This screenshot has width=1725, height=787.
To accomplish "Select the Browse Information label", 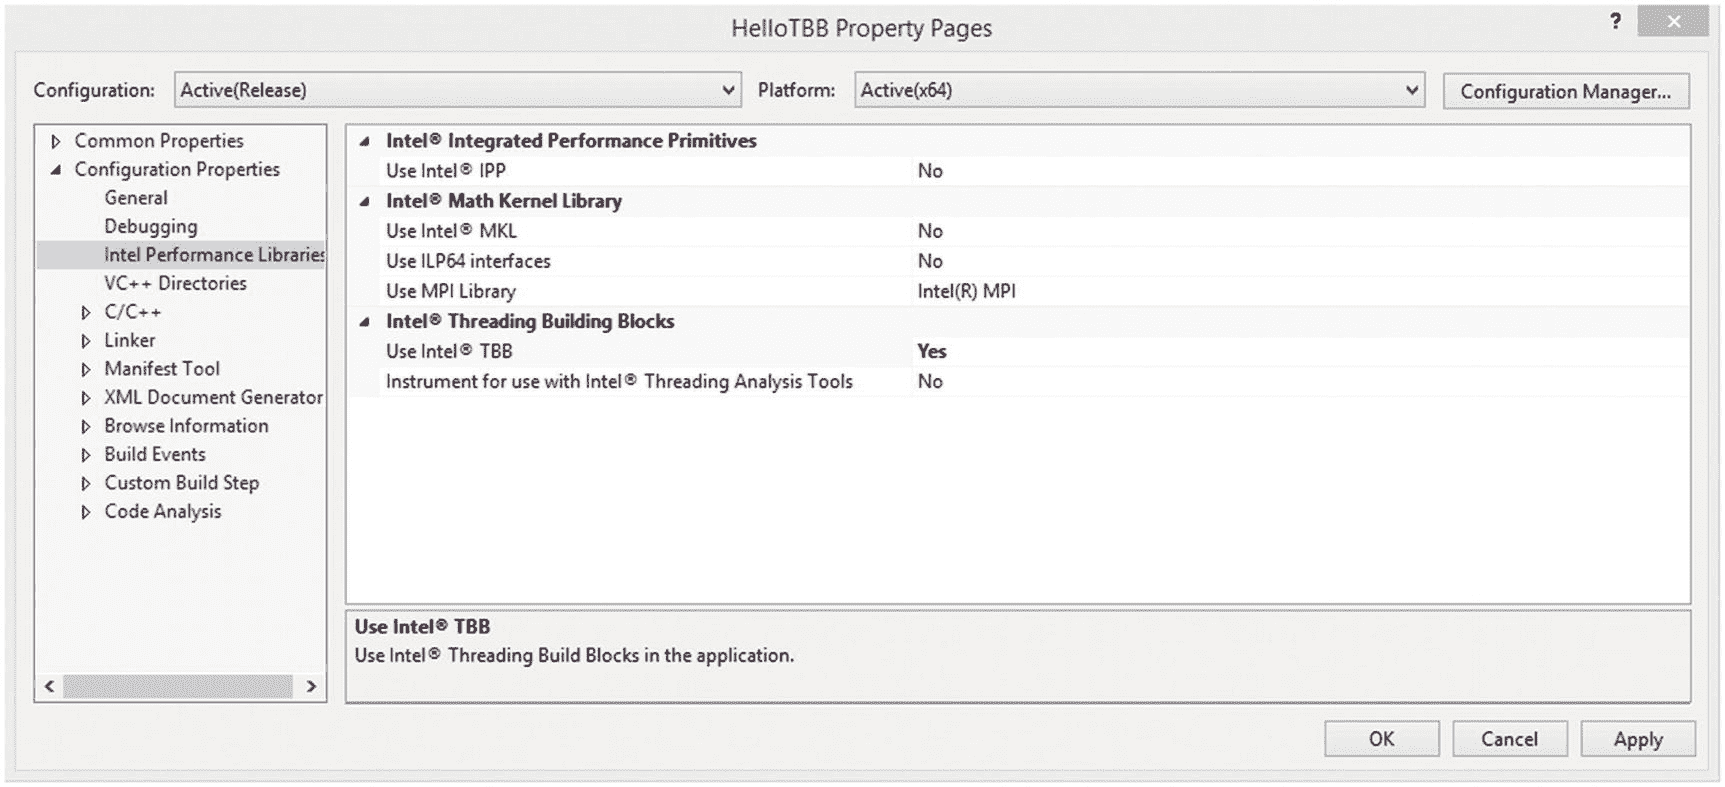I will (x=186, y=426).
